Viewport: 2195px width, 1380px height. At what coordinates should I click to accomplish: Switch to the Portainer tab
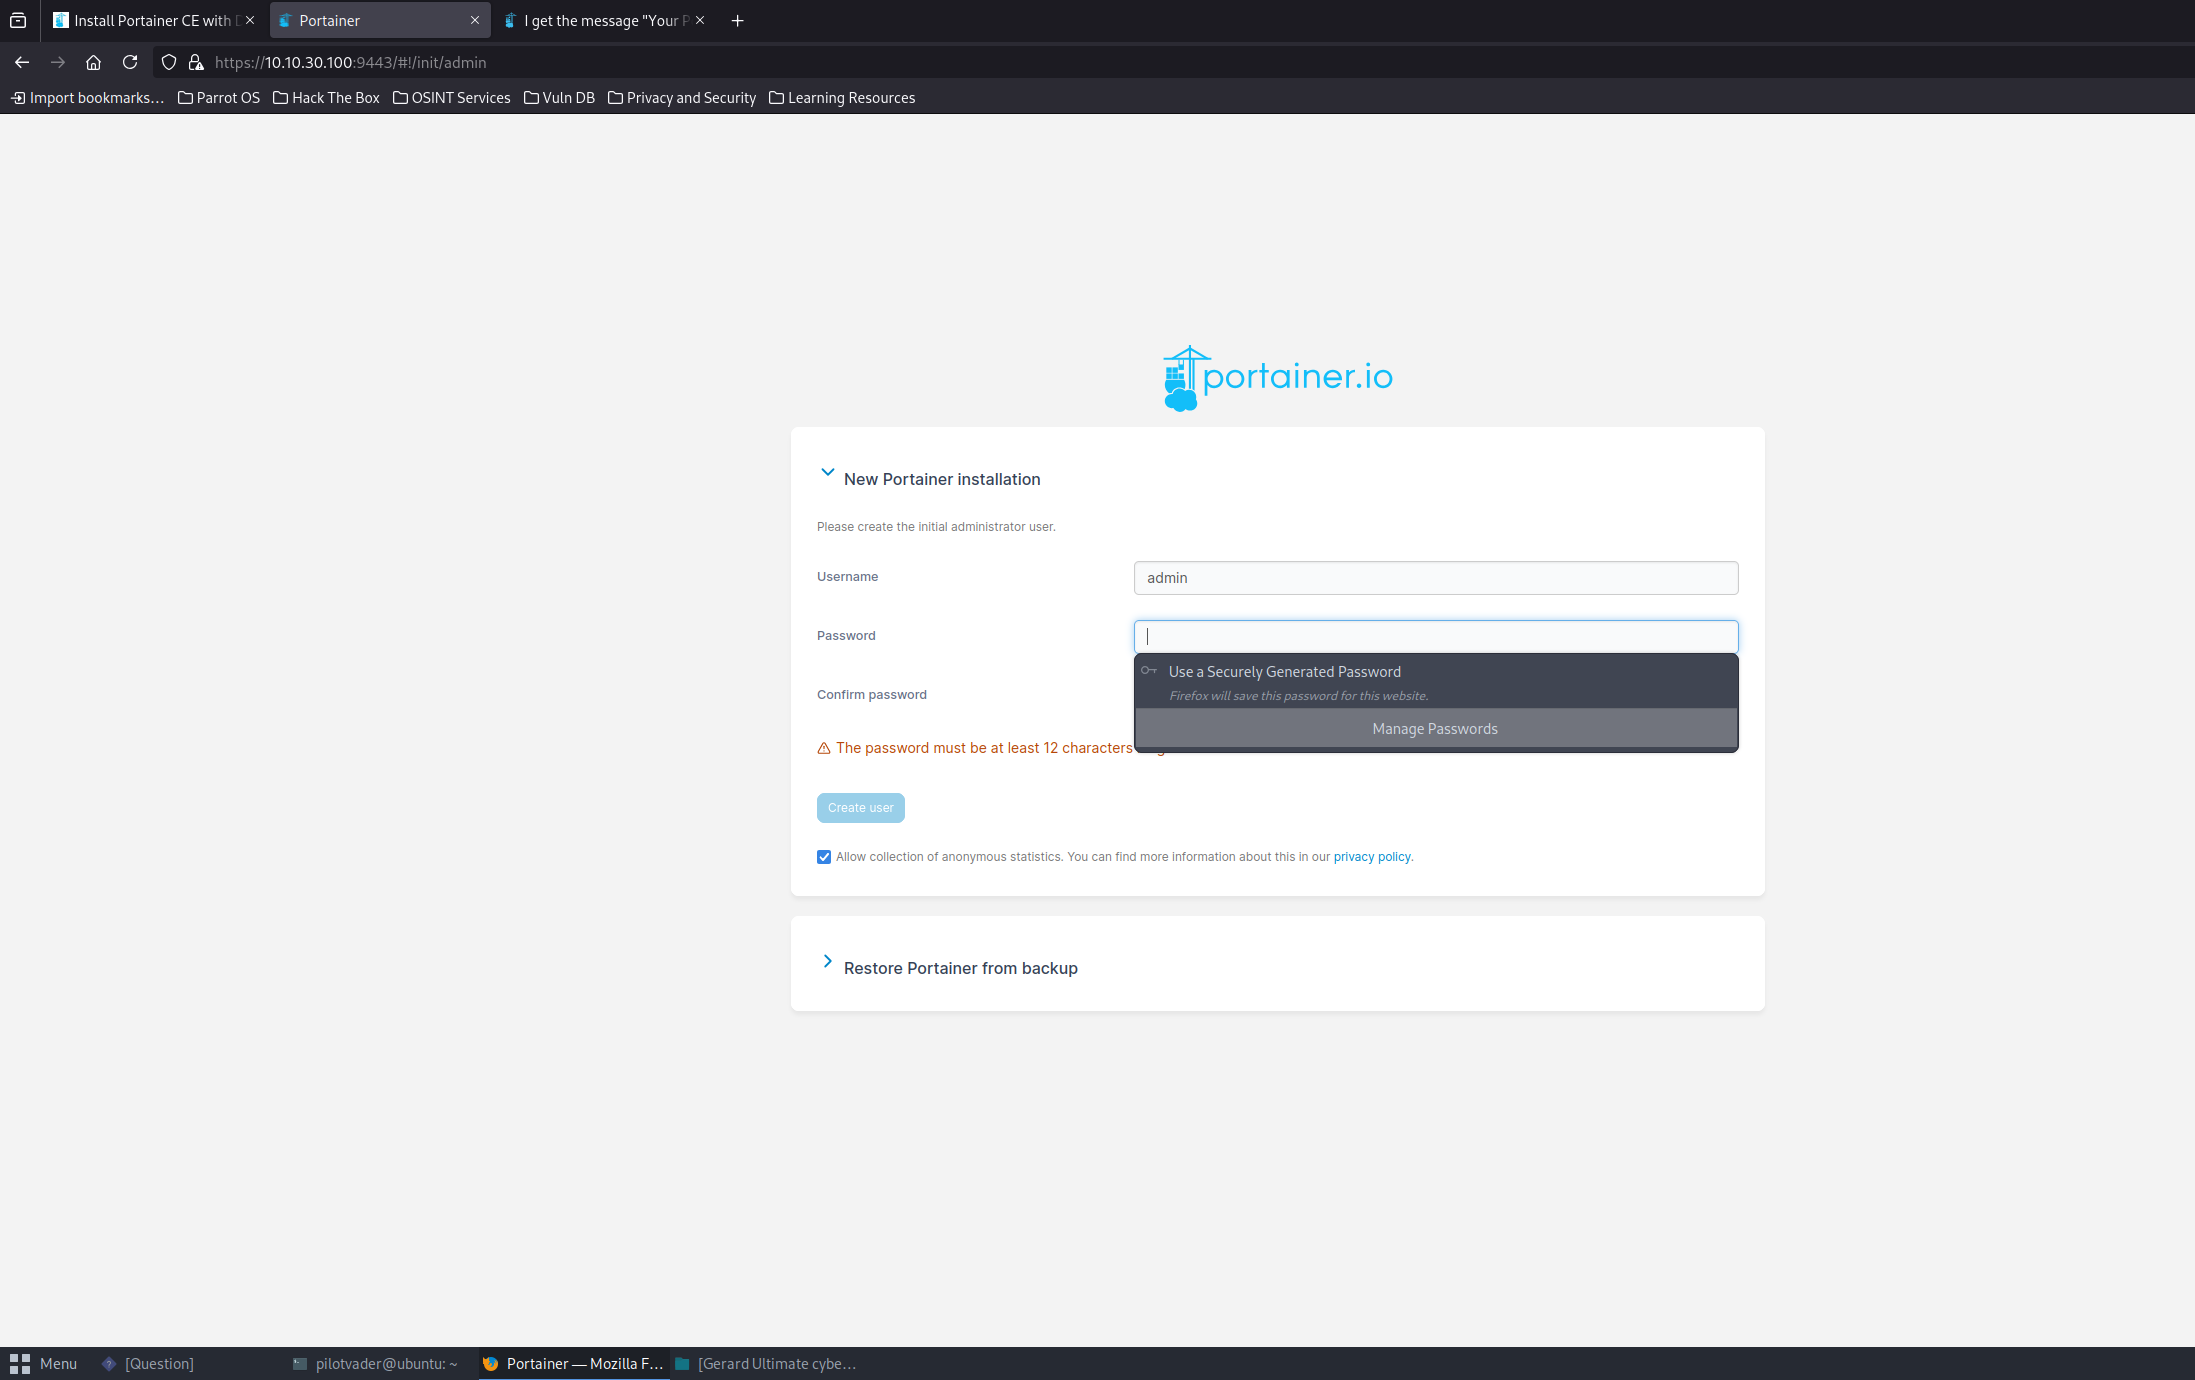click(x=330, y=20)
